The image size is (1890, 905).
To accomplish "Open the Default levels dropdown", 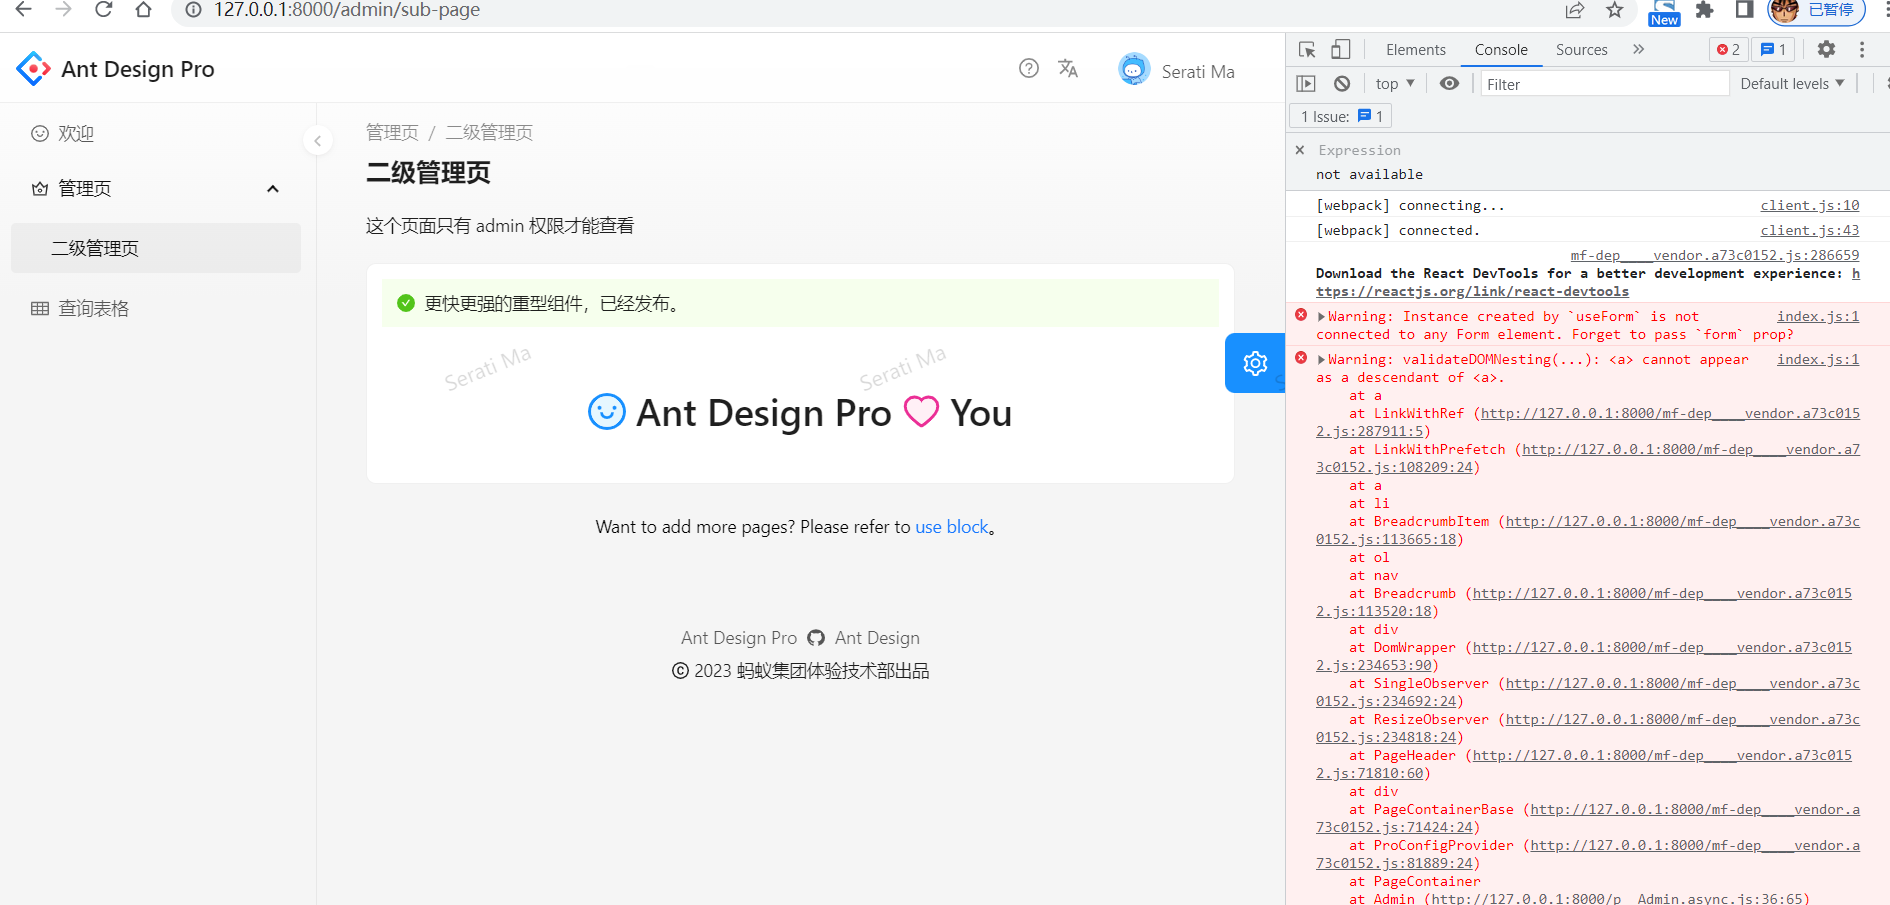I will click(1791, 83).
